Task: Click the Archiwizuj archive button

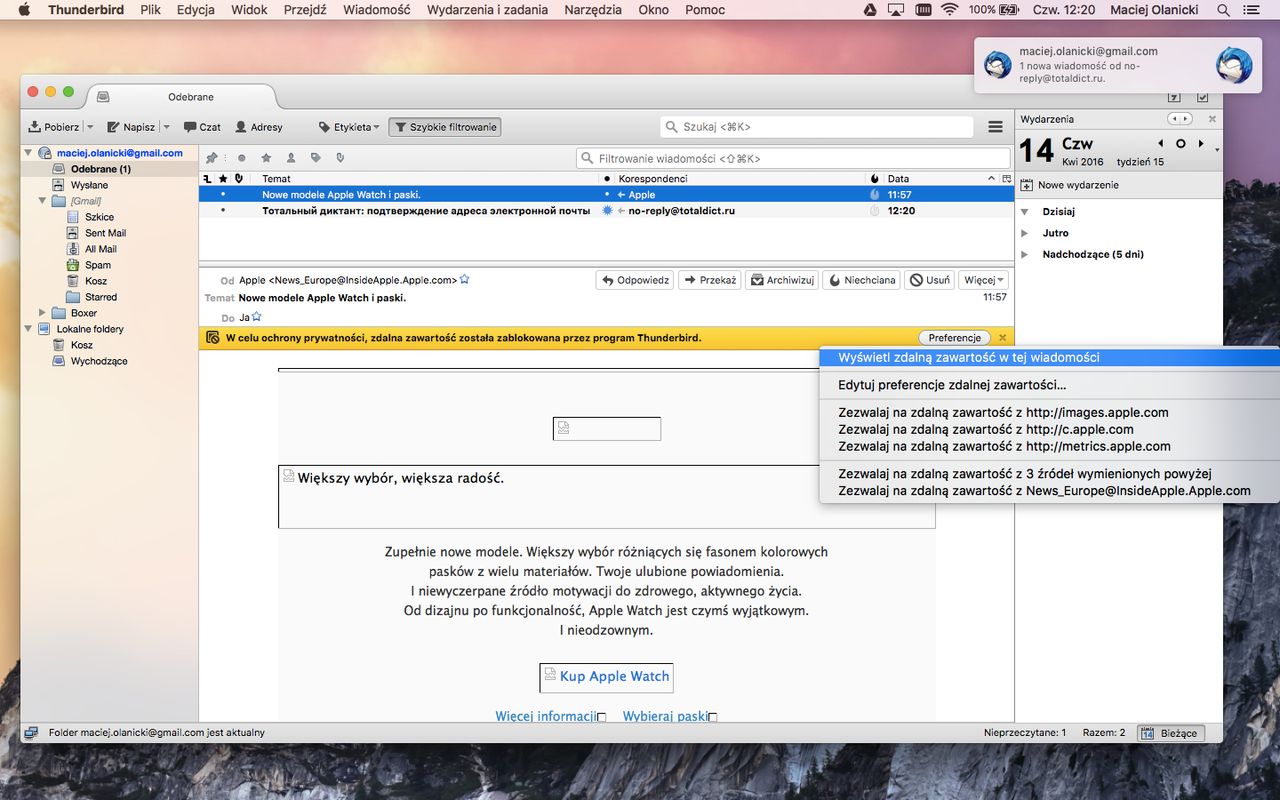Action: click(x=782, y=280)
